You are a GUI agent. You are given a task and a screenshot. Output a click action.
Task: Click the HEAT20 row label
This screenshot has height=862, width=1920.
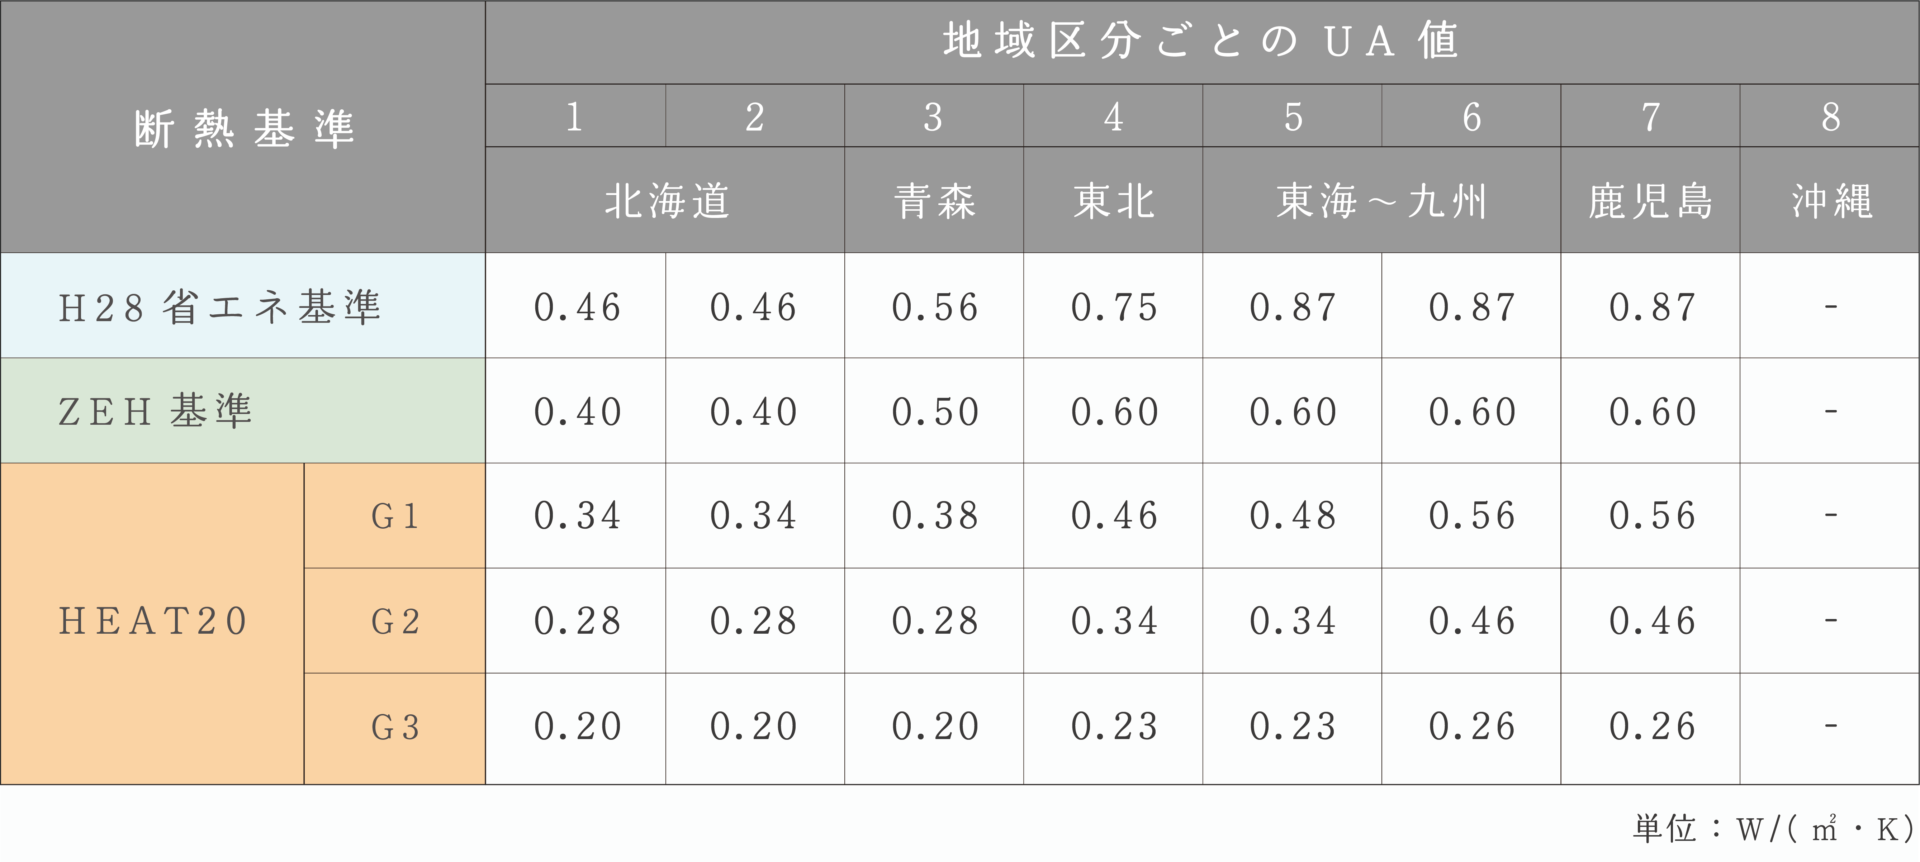[152, 623]
